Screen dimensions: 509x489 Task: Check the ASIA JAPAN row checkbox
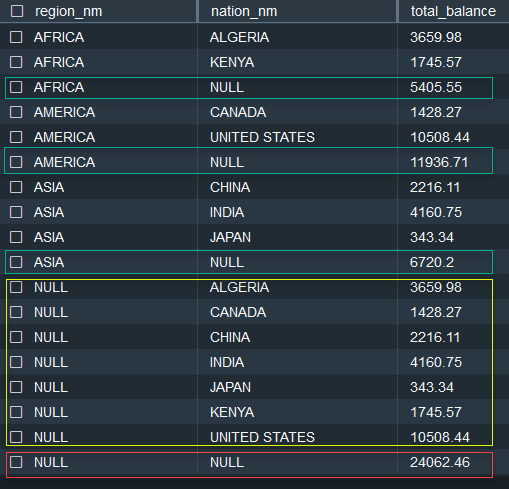16,237
